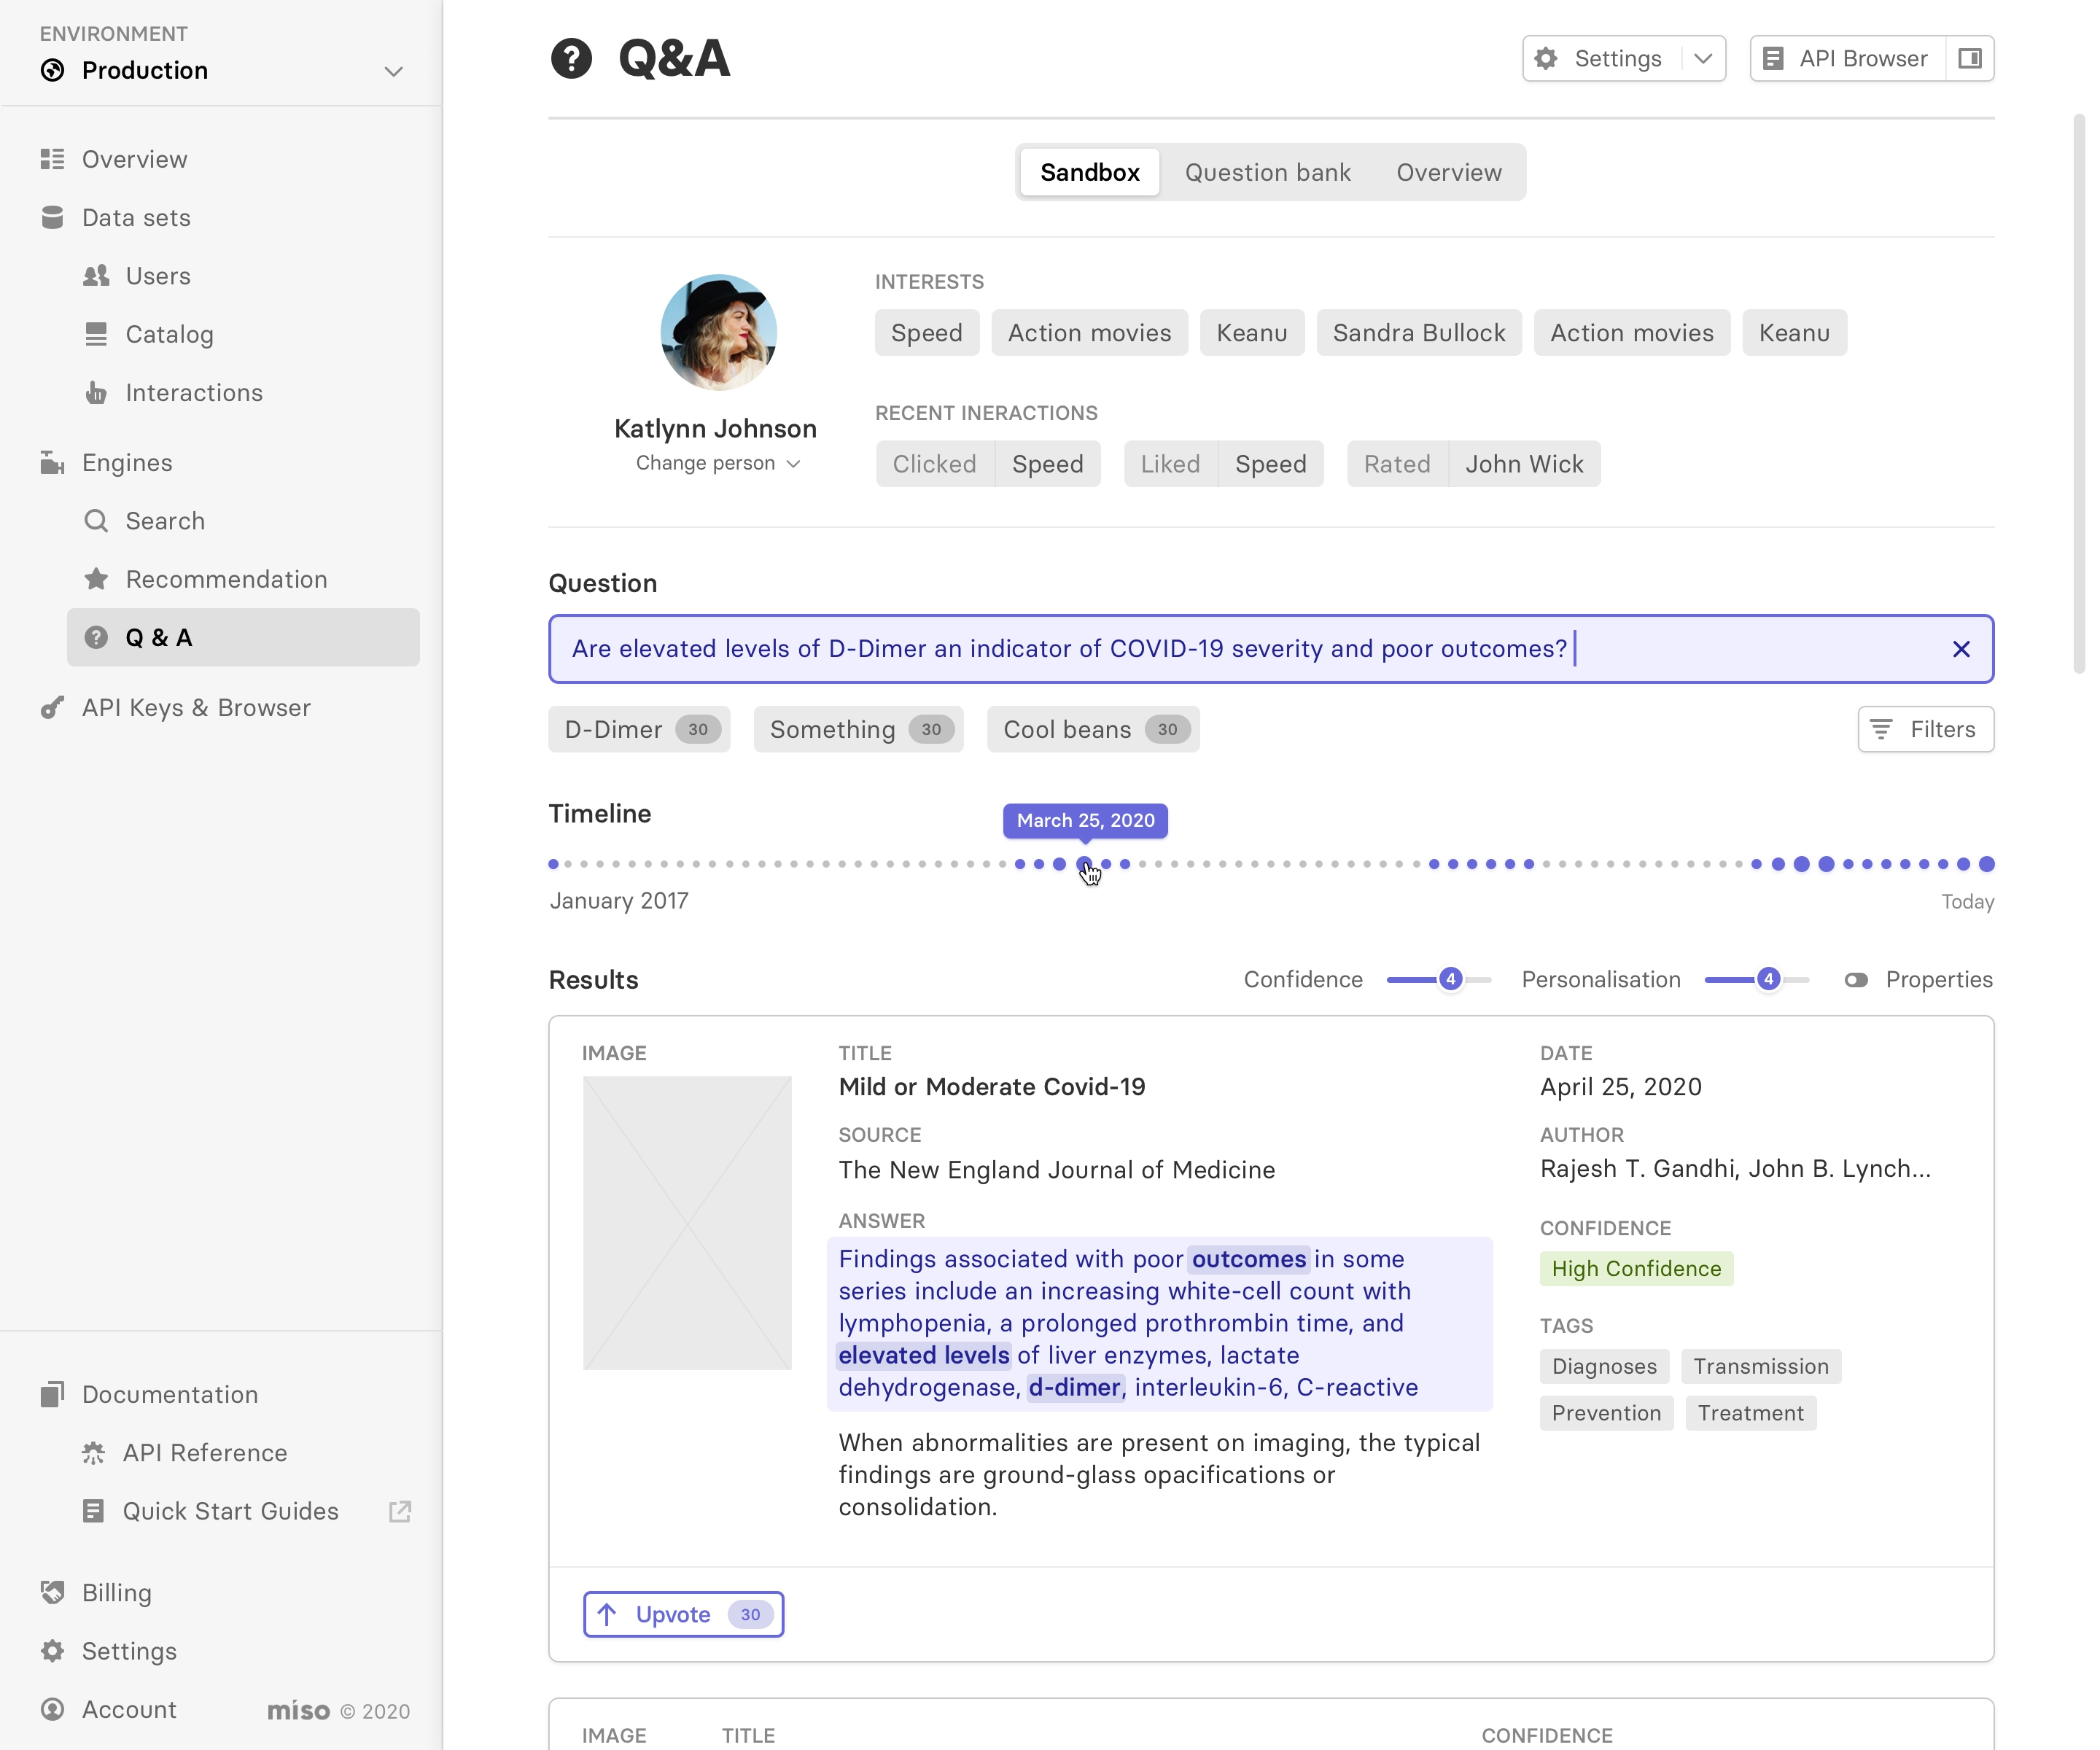Click the Q & A question mark icon
The image size is (2100, 1750).
pos(96,637)
